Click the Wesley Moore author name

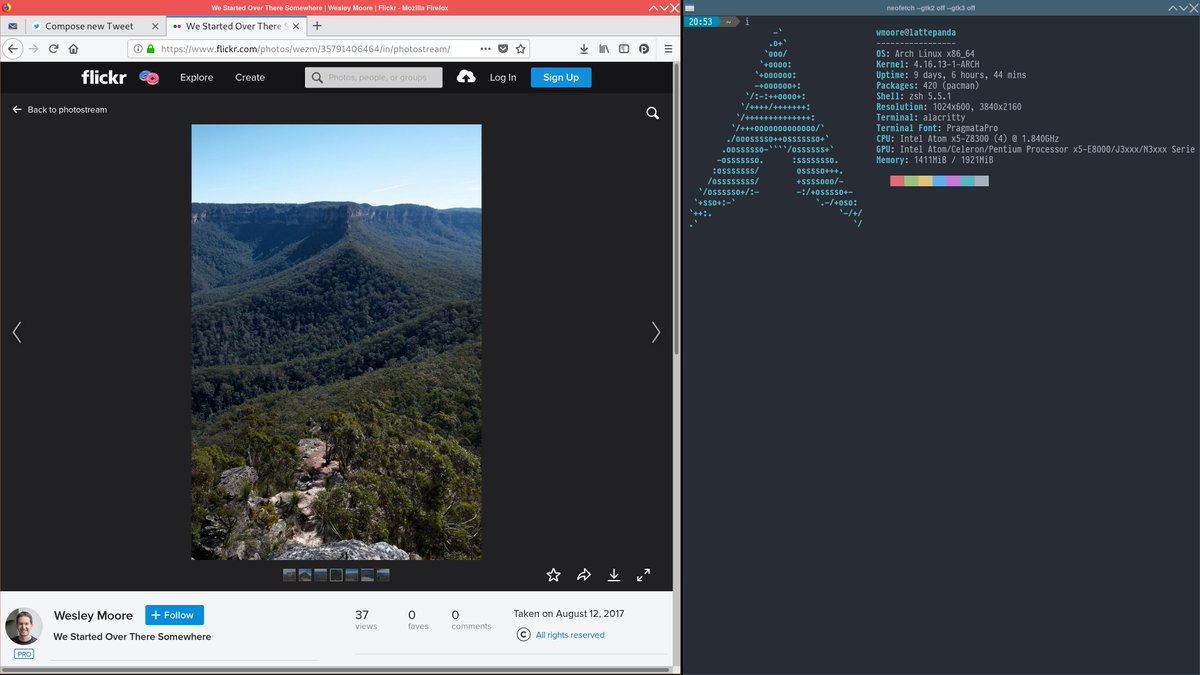93,615
